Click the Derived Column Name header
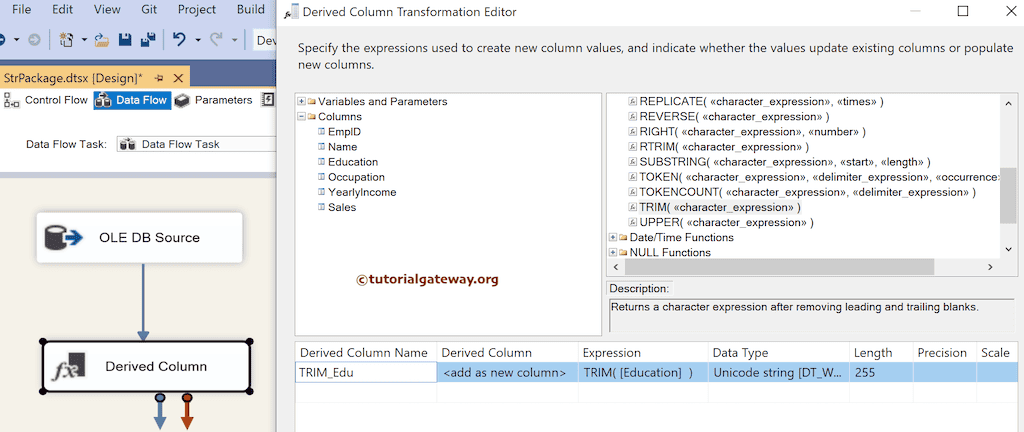Screen dimensions: 1024x432 click(366, 353)
